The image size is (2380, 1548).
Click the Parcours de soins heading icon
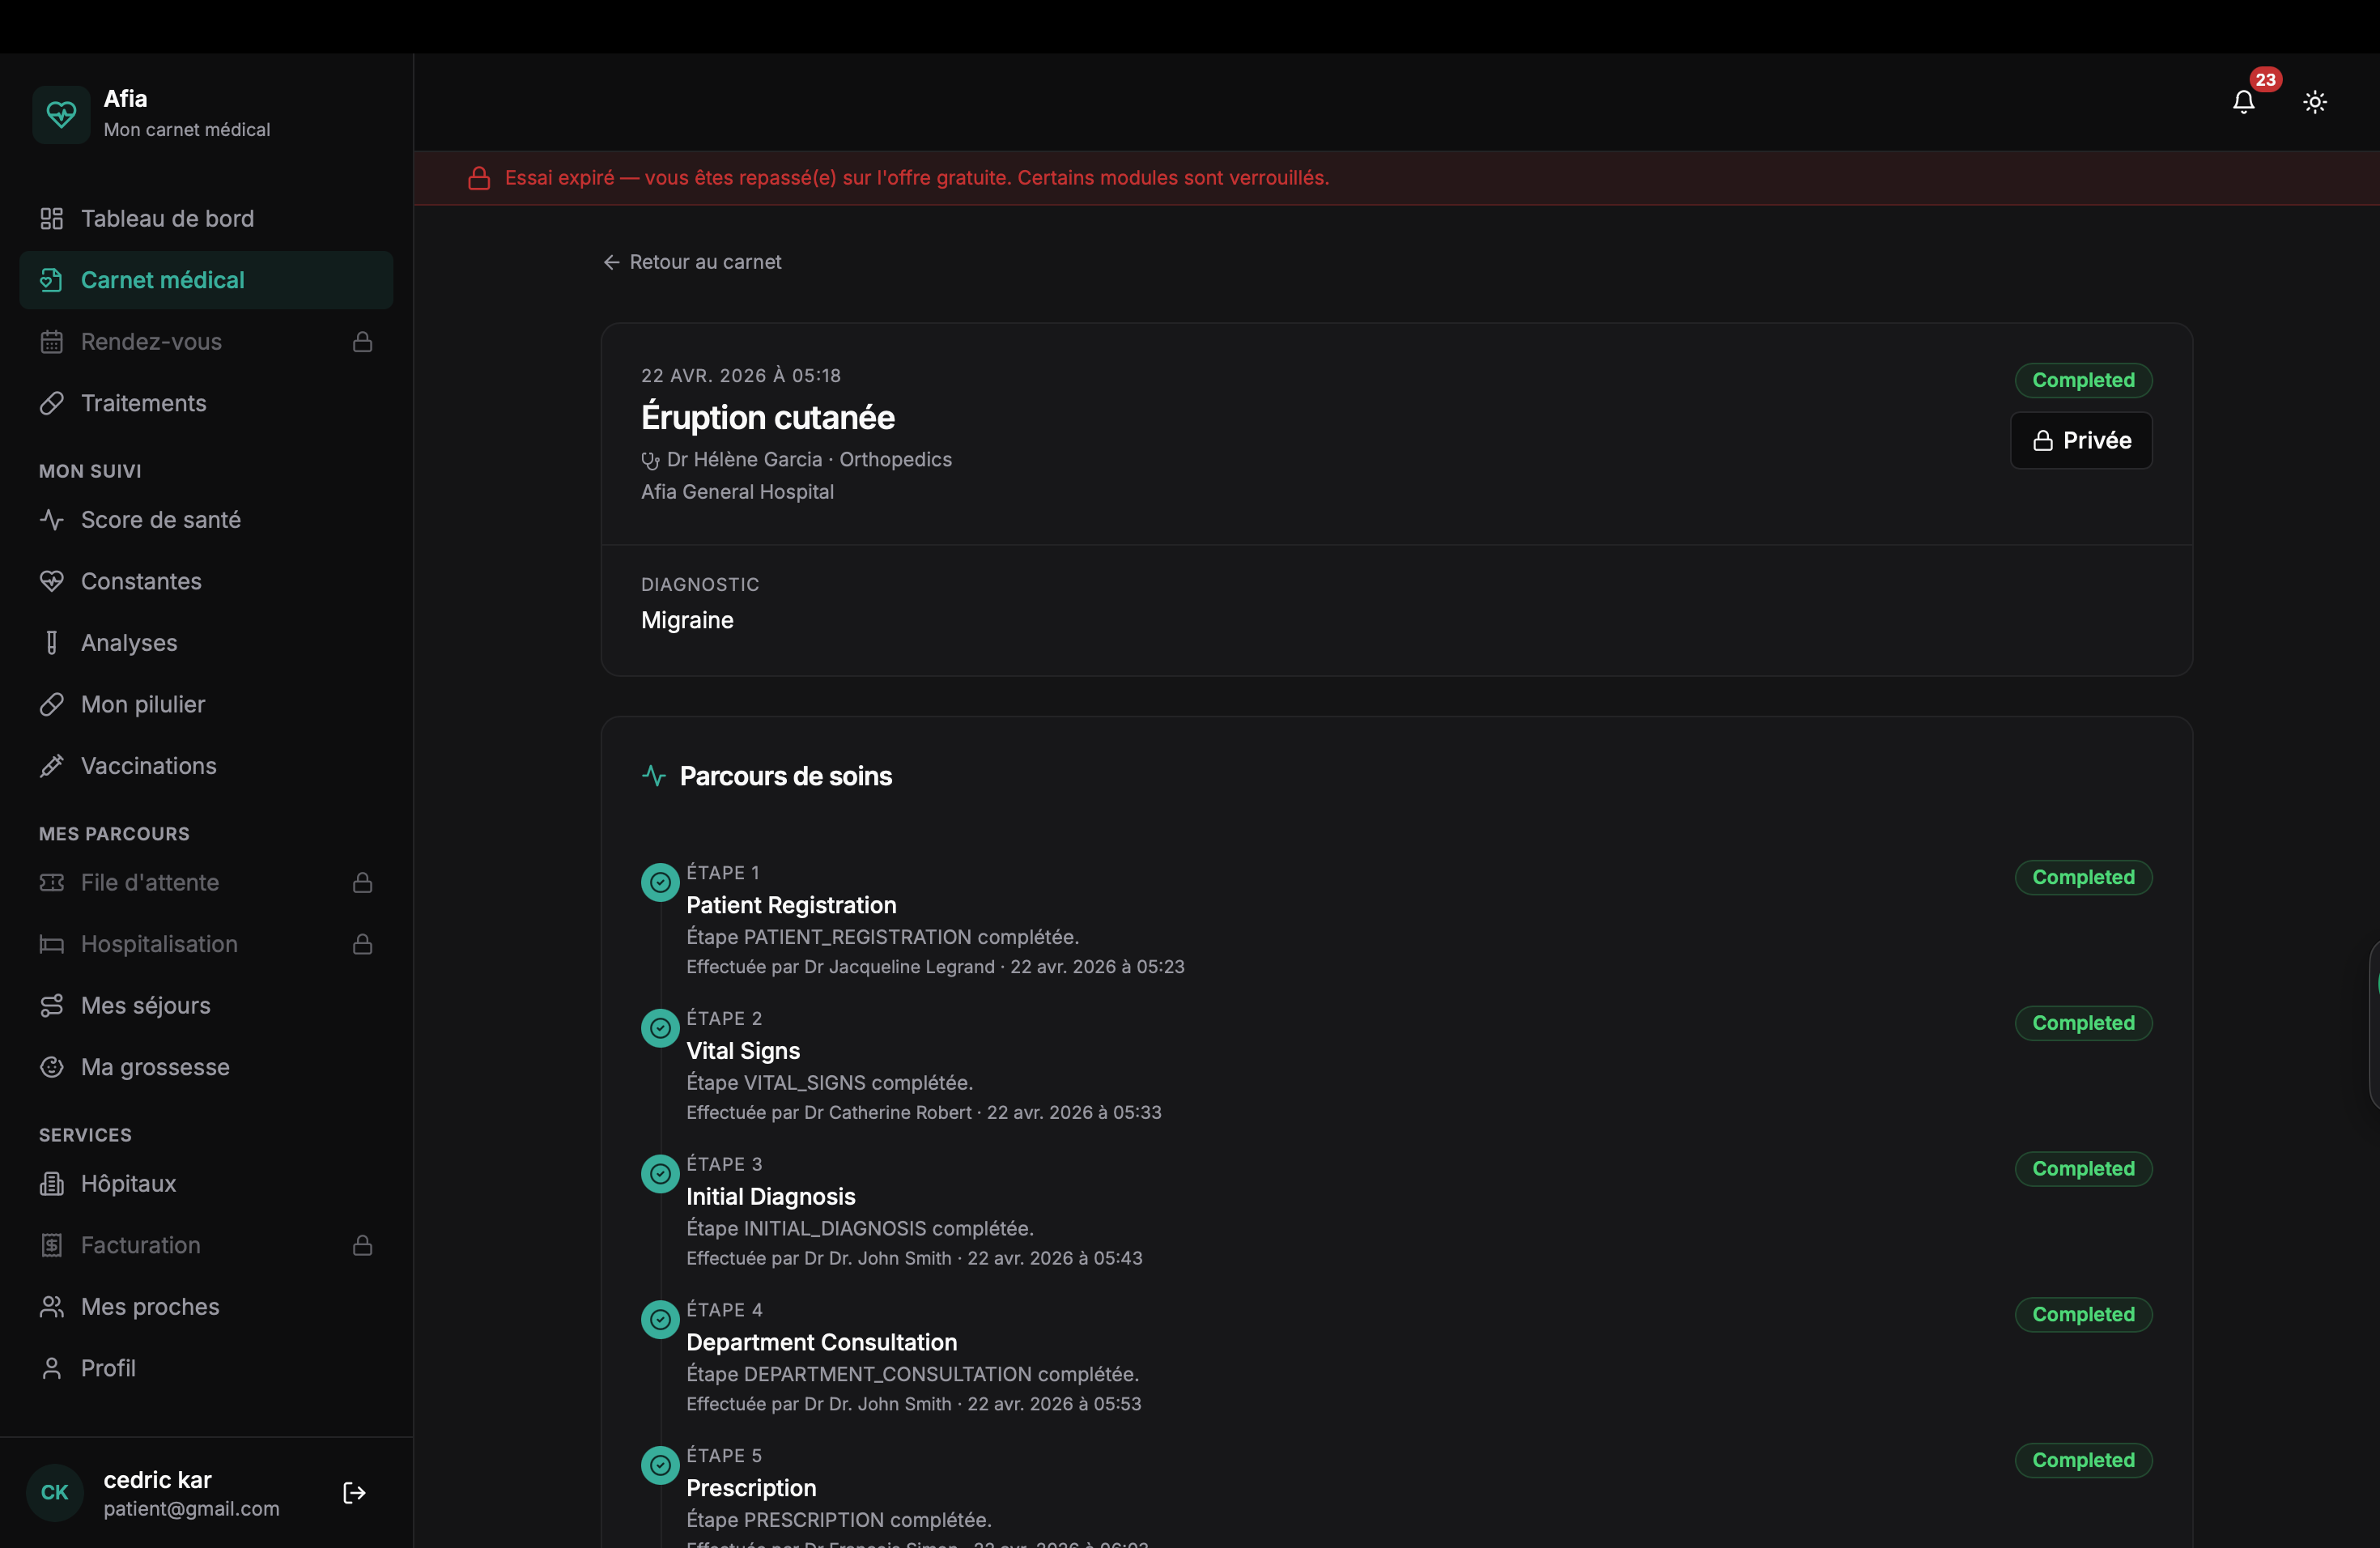(654, 776)
